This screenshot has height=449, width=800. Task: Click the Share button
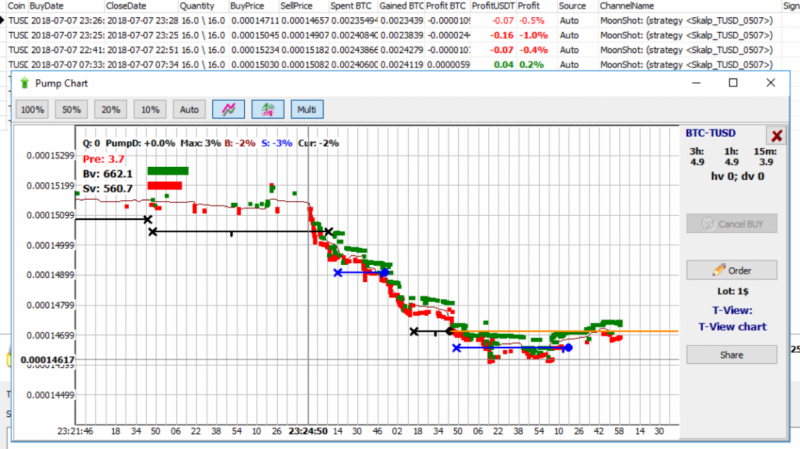[732, 355]
